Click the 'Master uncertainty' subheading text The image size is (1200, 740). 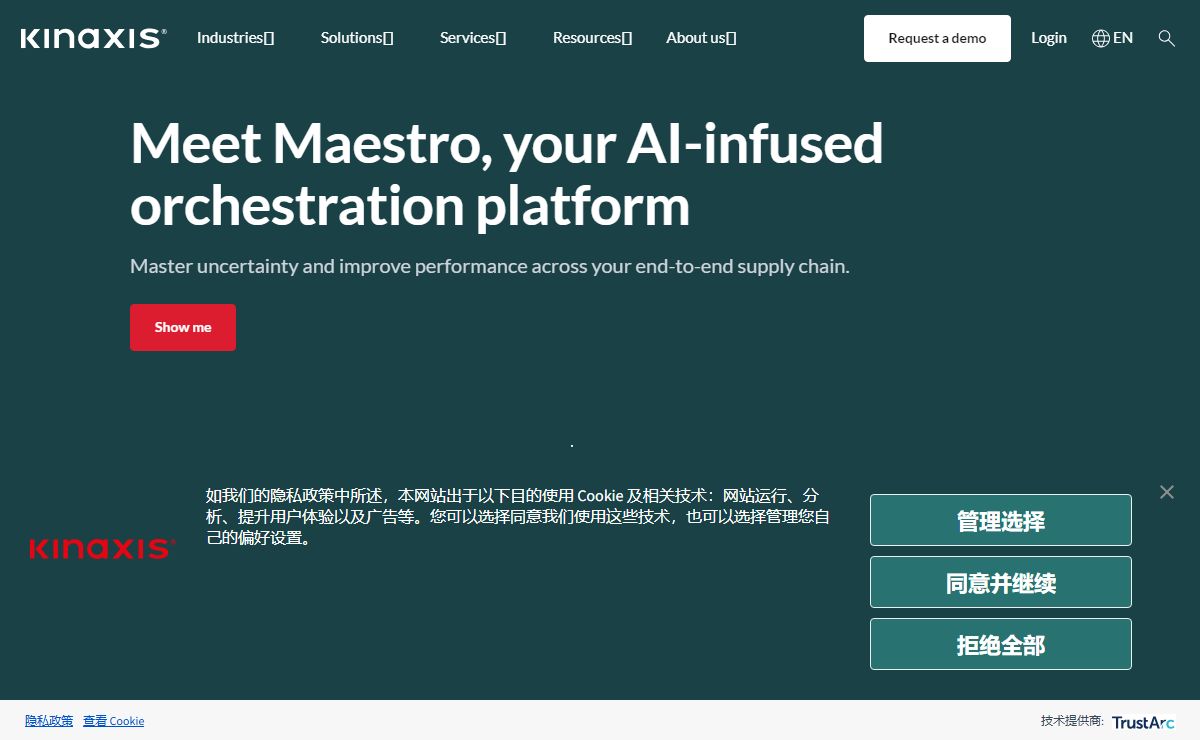click(490, 267)
